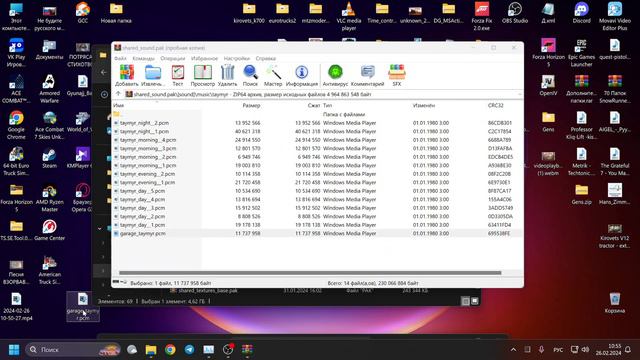Select file garage_taymyr.pcm in archive
Screen dimensions: 640x360
[317, 233]
